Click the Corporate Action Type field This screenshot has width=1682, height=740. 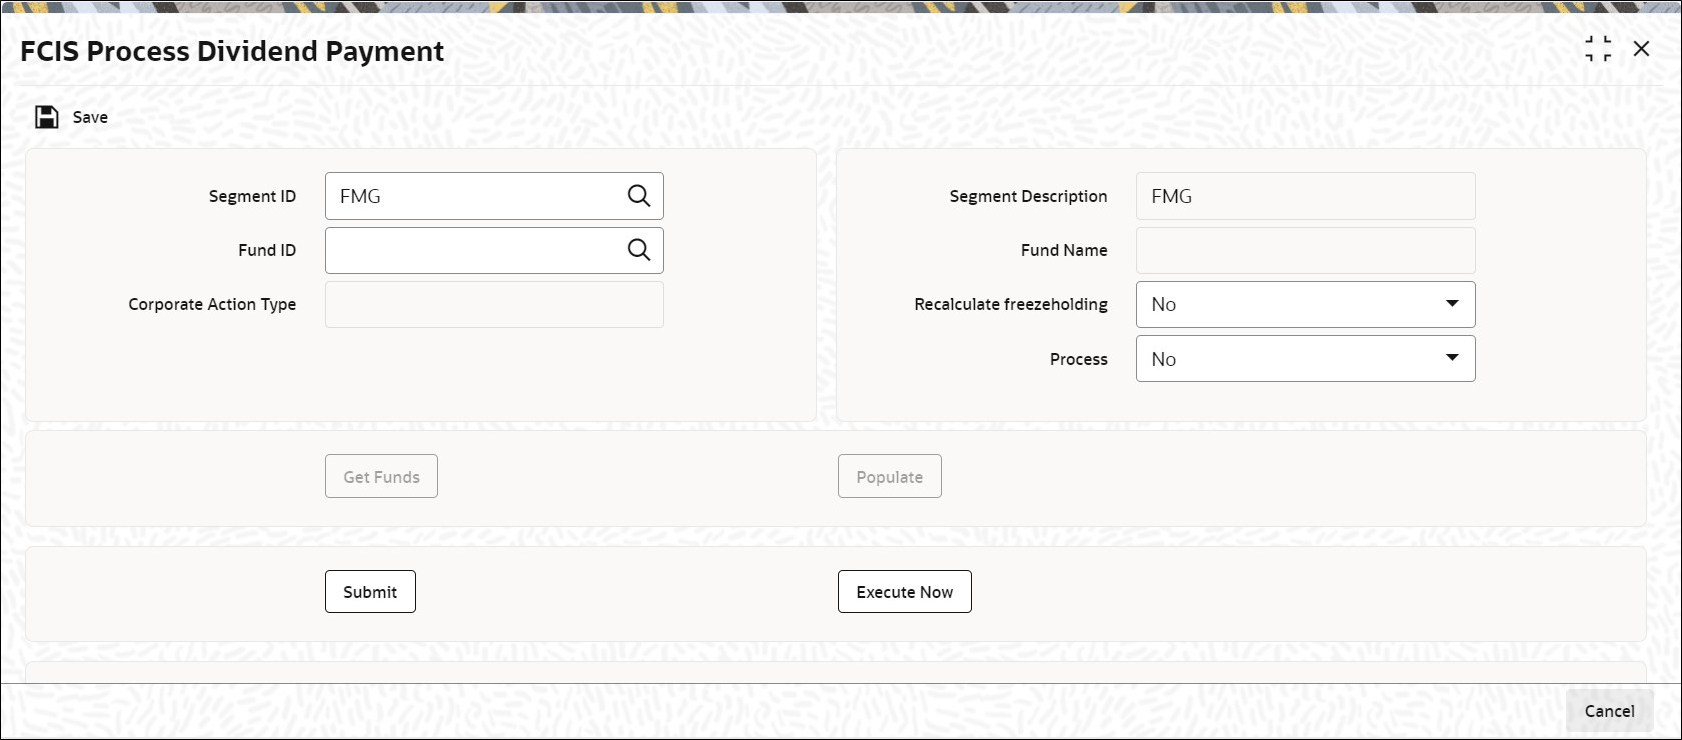pyautogui.click(x=494, y=304)
